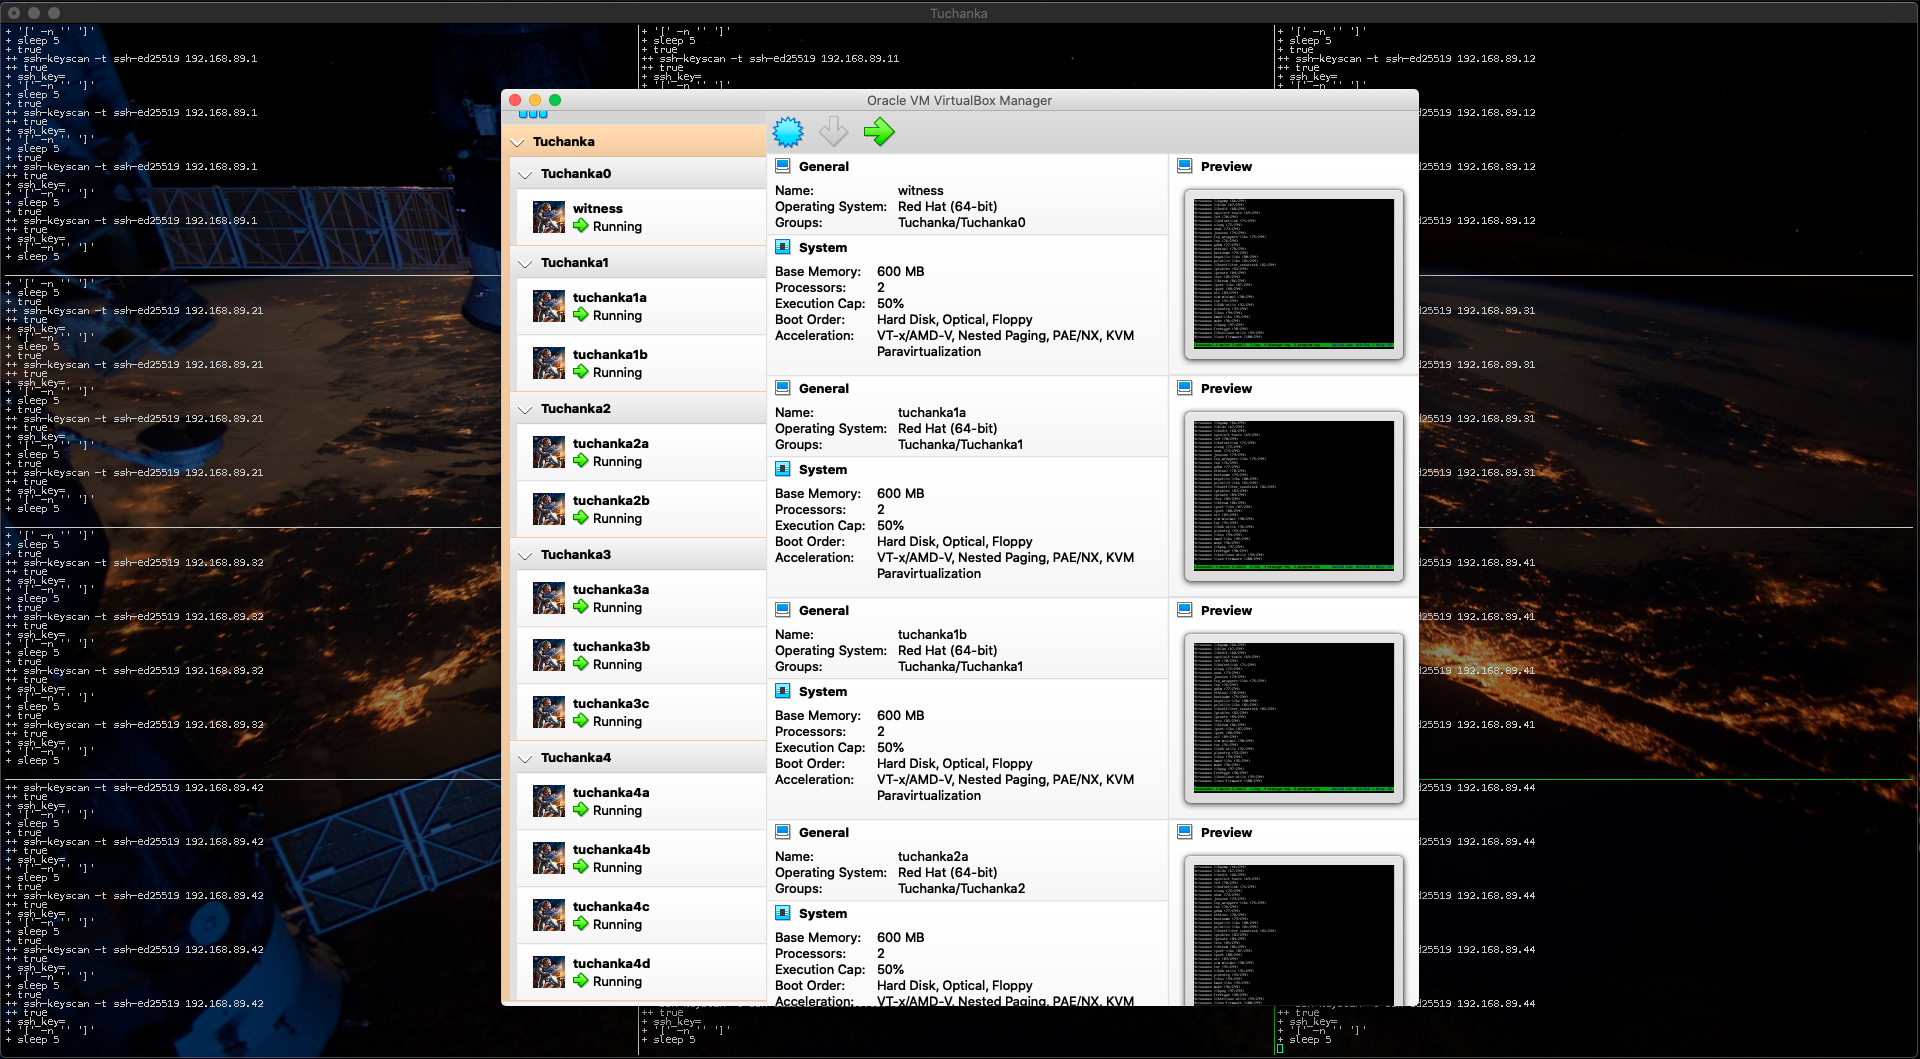This screenshot has width=1920, height=1059.
Task: Collapse the Tuchanka1 group chevron
Action: [525, 263]
